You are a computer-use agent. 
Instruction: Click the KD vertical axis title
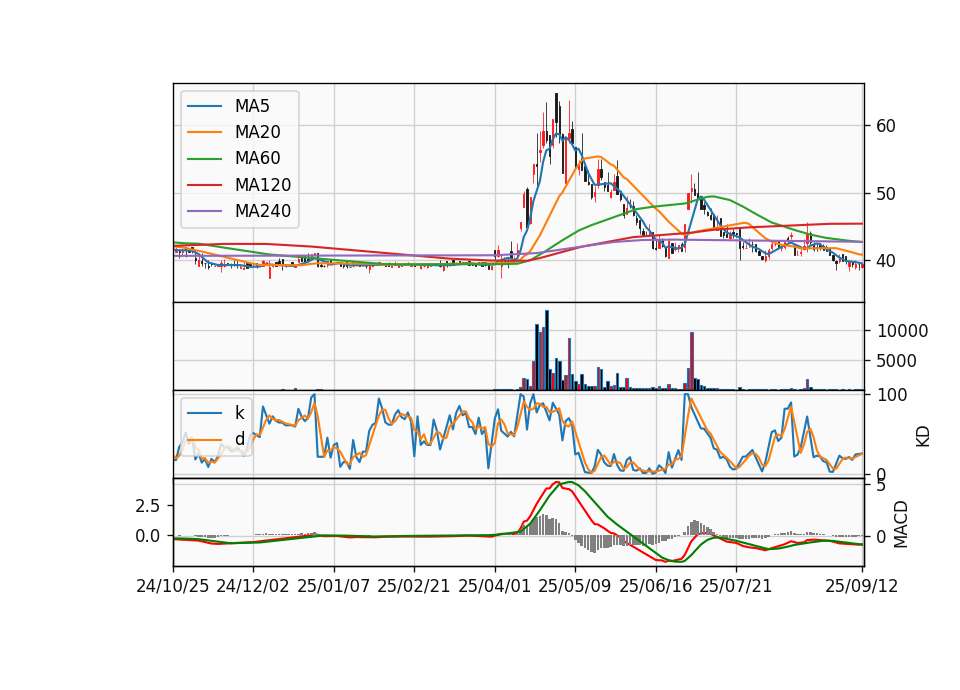pyautogui.click(x=923, y=437)
